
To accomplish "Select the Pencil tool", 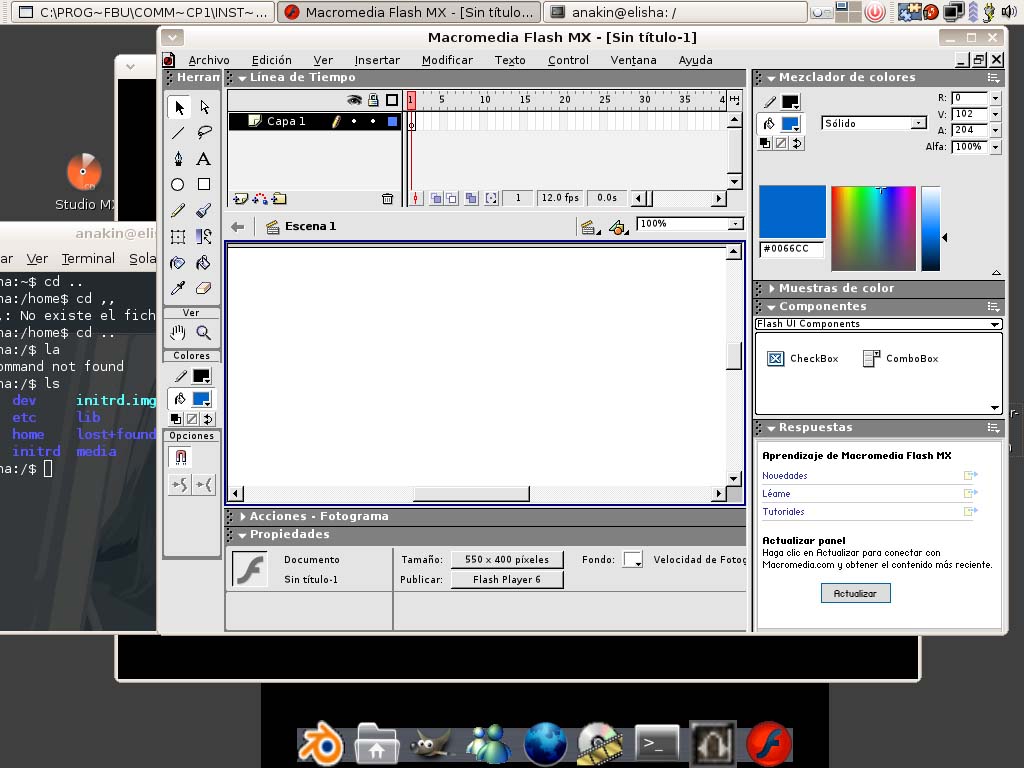I will point(178,210).
